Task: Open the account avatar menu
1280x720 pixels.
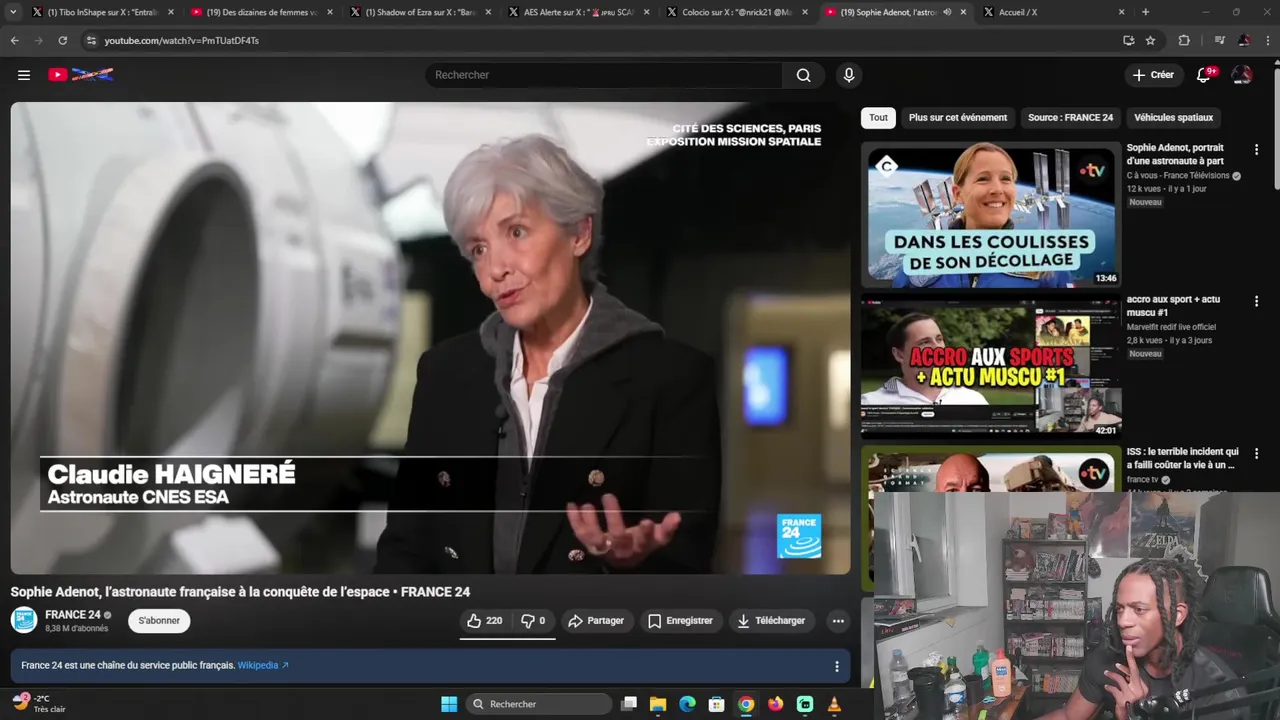Action: point(1242,75)
